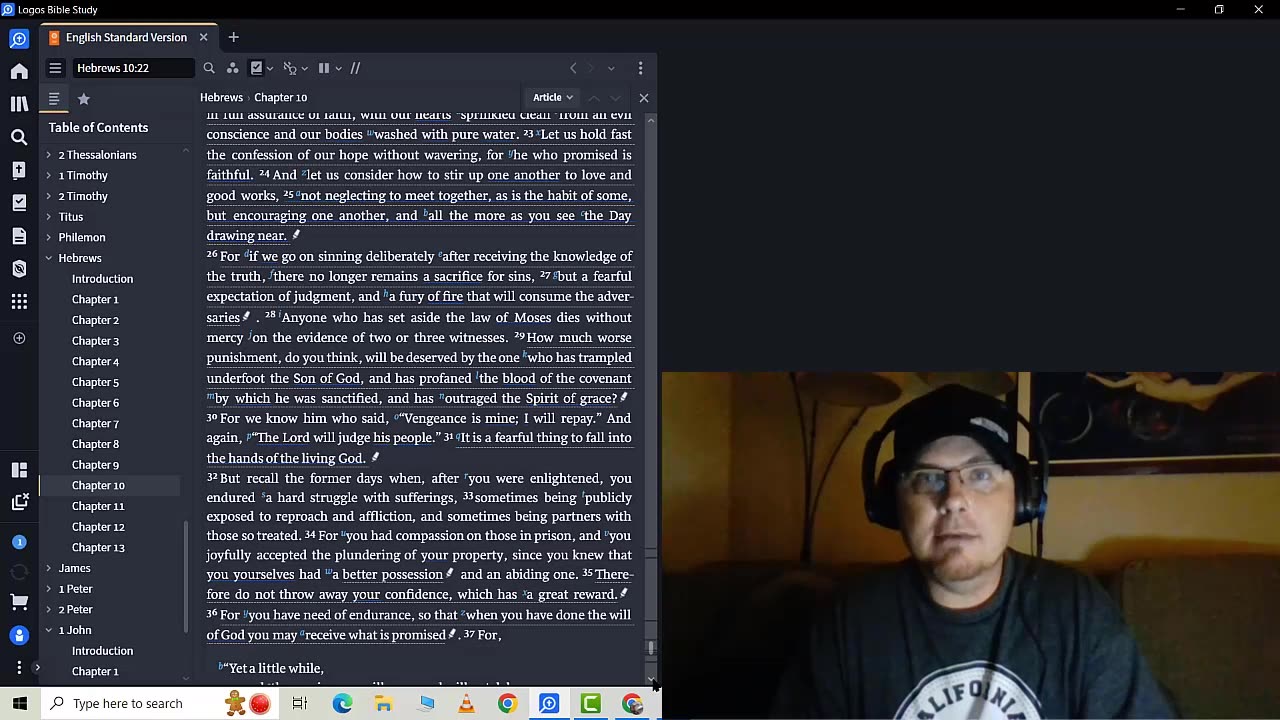The width and height of the screenshot is (1280, 720).
Task: Open the Bible icon in sidebar
Action: tap(19, 170)
